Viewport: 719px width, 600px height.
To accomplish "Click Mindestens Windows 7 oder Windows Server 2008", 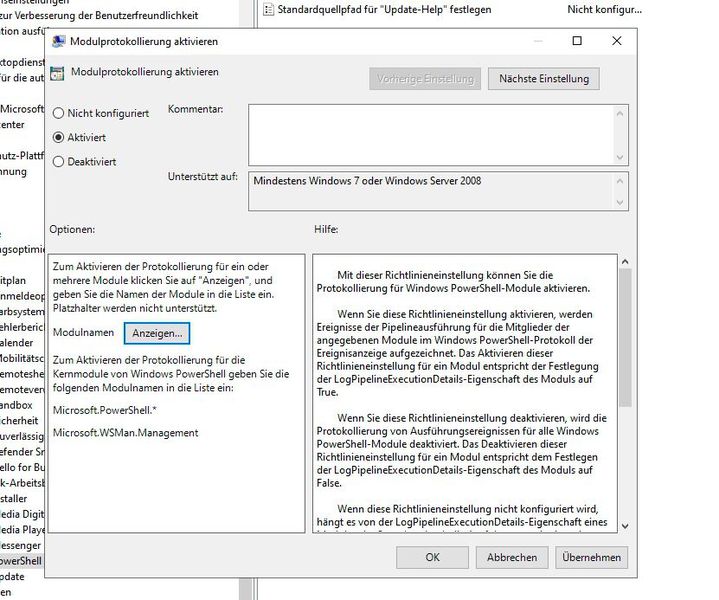I will coord(367,181).
